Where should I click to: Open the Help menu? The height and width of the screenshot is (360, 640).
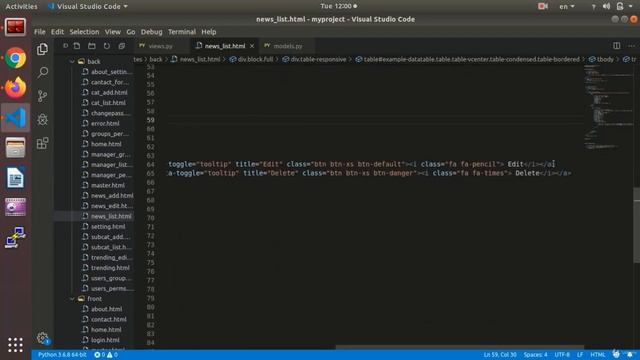pyautogui.click(x=209, y=32)
